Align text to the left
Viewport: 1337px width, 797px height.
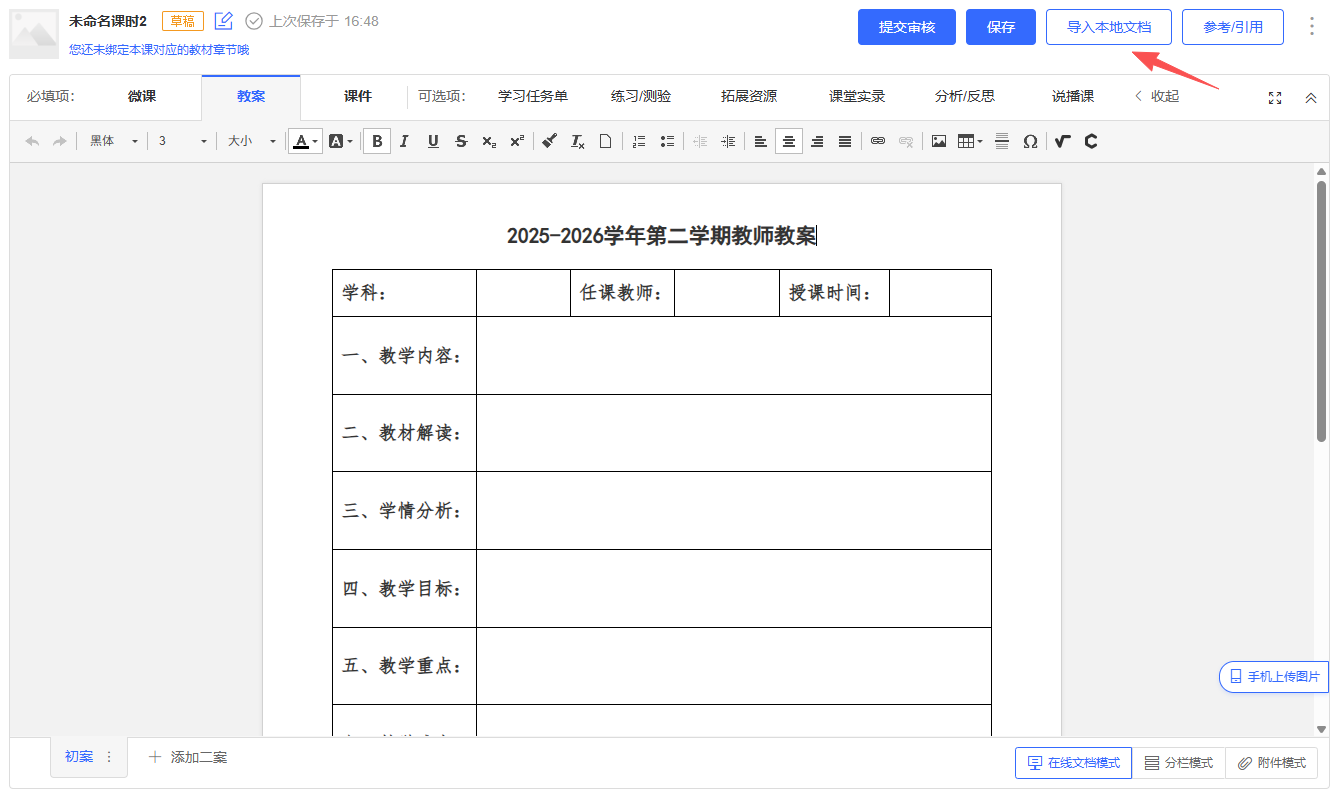tap(761, 142)
